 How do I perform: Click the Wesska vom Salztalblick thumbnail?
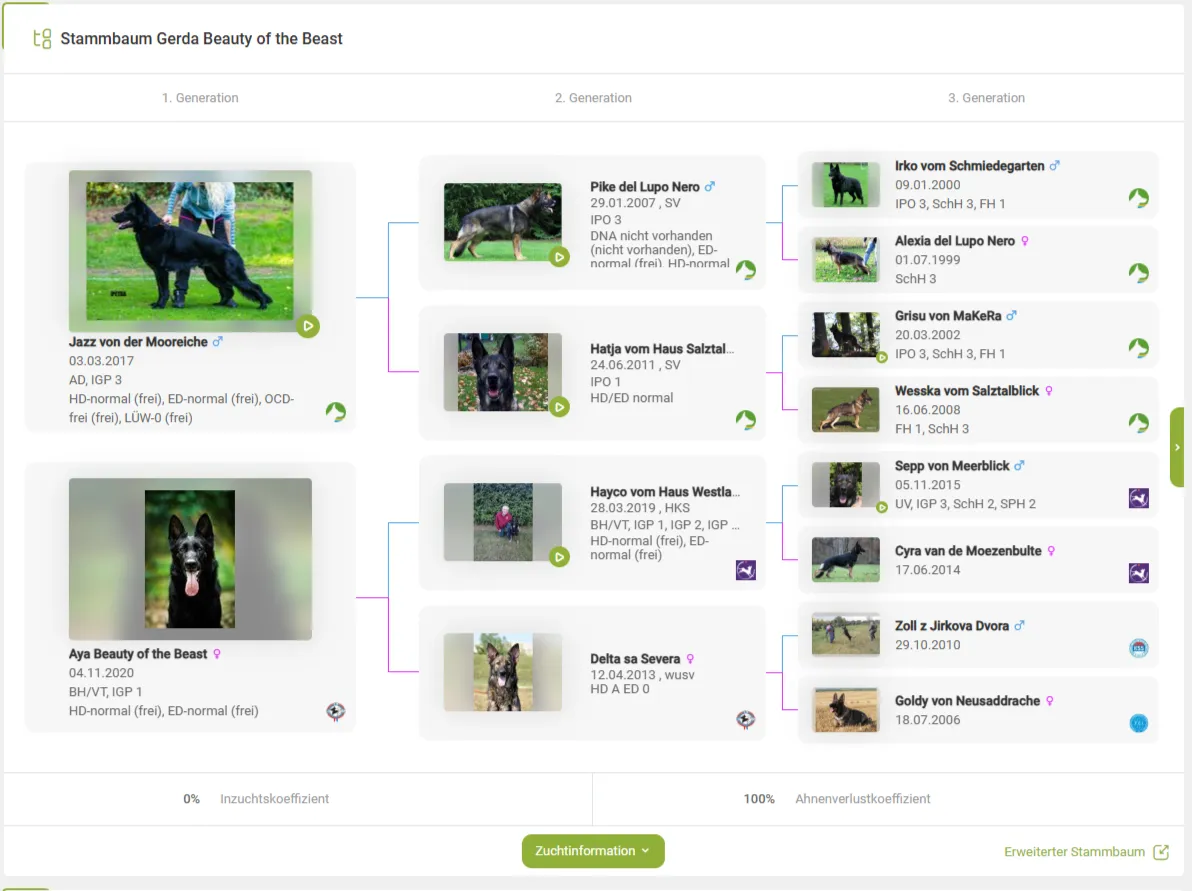(x=845, y=409)
